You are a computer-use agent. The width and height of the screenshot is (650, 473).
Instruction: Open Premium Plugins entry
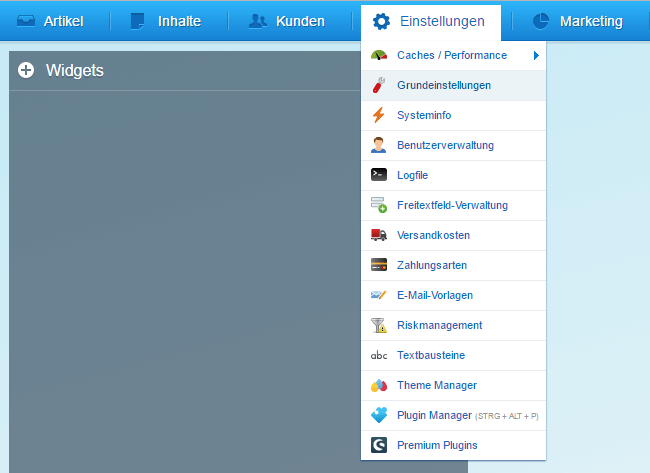[x=454, y=445]
